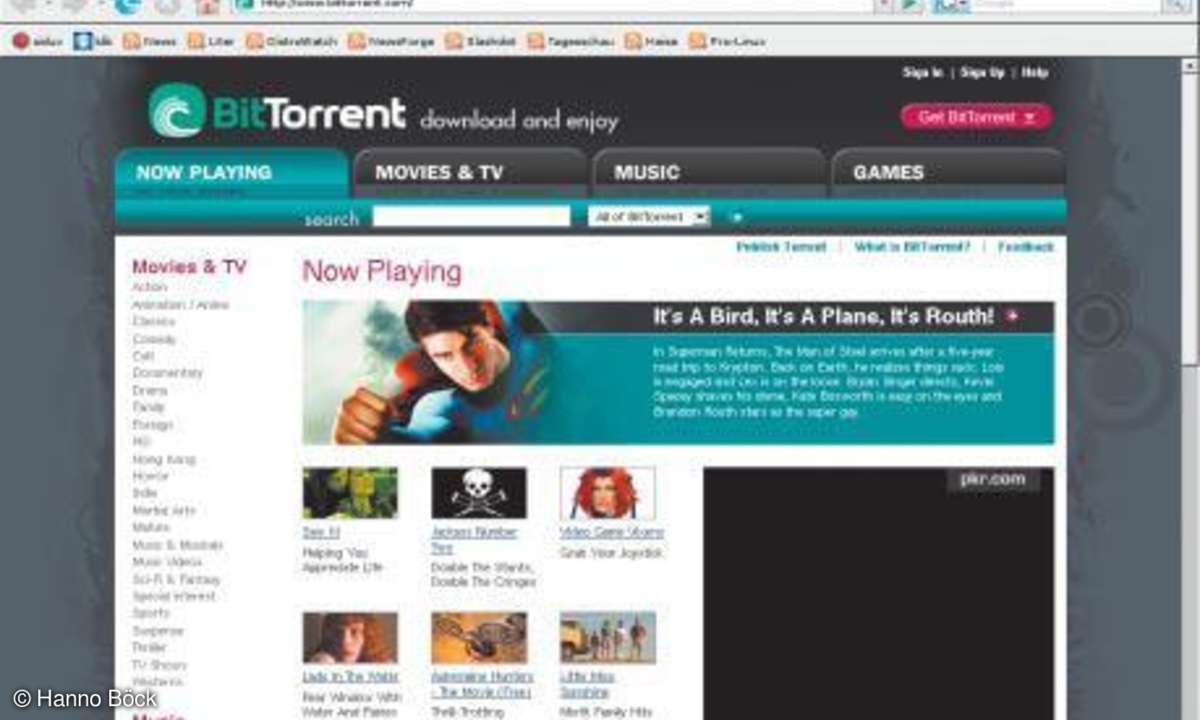1200x720 pixels.
Task: Open the Now Playing tab
Action: pos(232,173)
